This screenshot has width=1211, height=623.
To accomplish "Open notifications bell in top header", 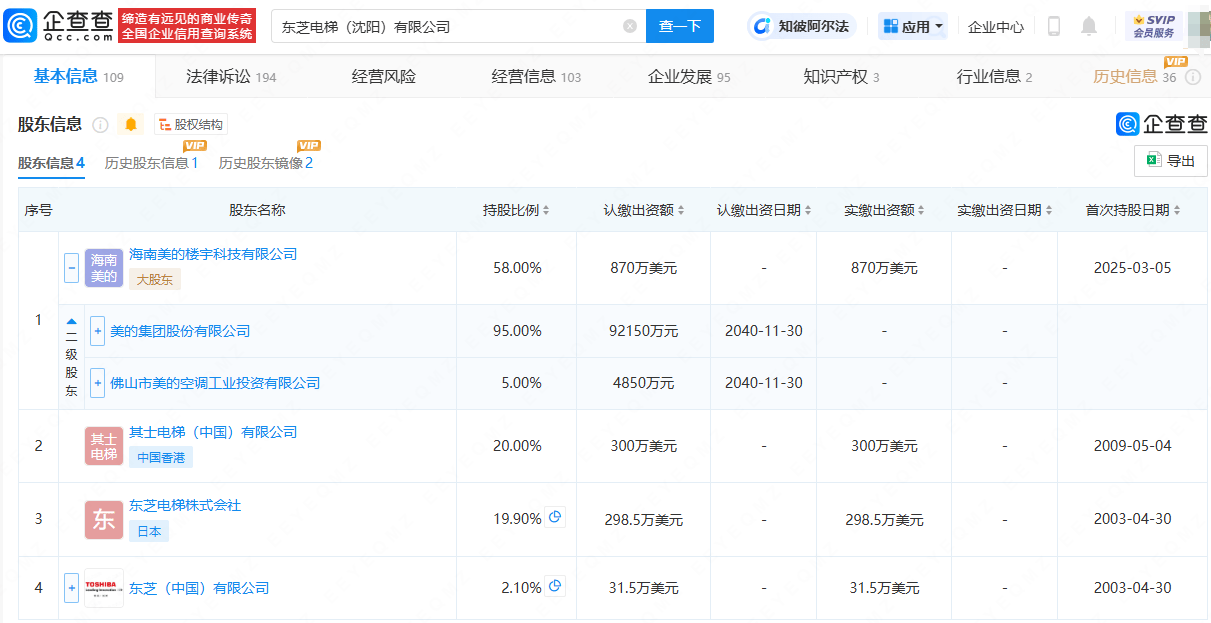I will click(x=1089, y=26).
